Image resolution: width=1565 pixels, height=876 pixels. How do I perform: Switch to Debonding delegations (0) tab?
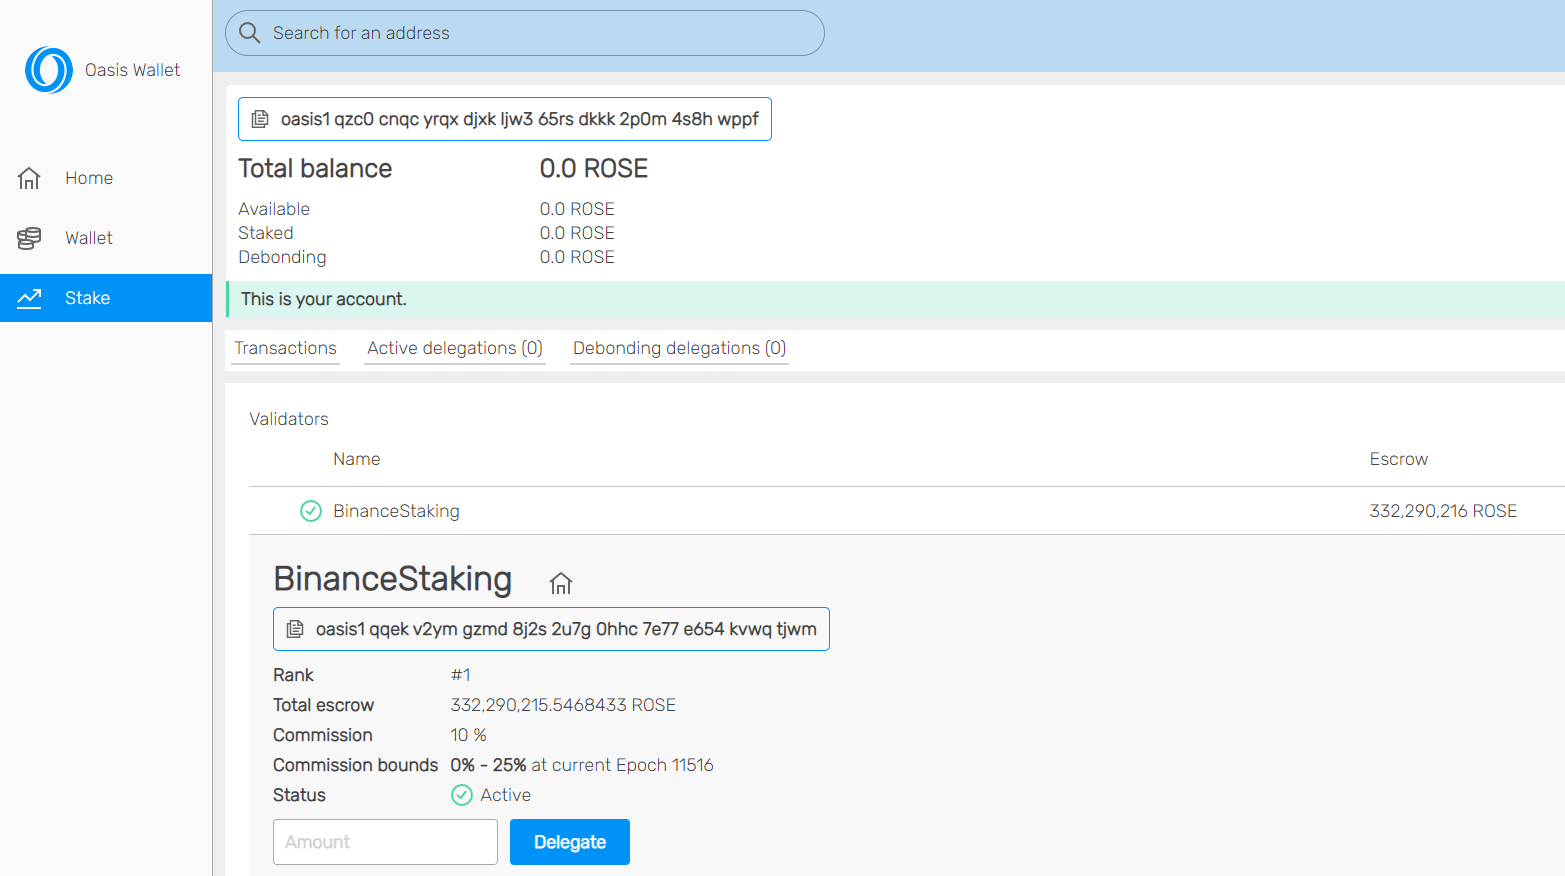(x=679, y=348)
